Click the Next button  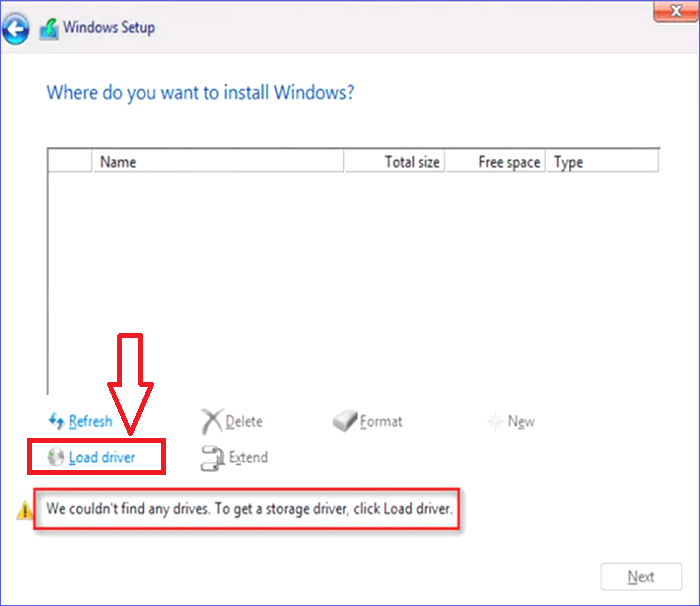(x=641, y=577)
